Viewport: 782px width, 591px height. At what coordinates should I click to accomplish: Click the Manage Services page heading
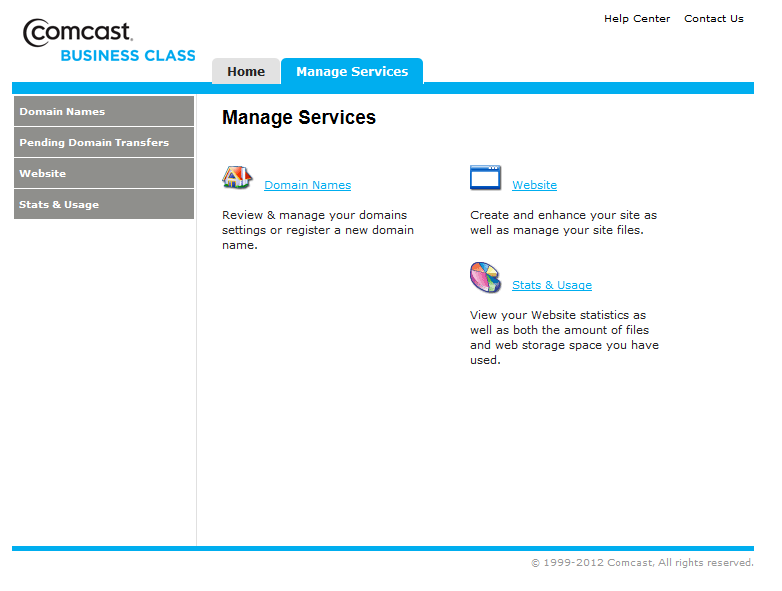coord(299,118)
